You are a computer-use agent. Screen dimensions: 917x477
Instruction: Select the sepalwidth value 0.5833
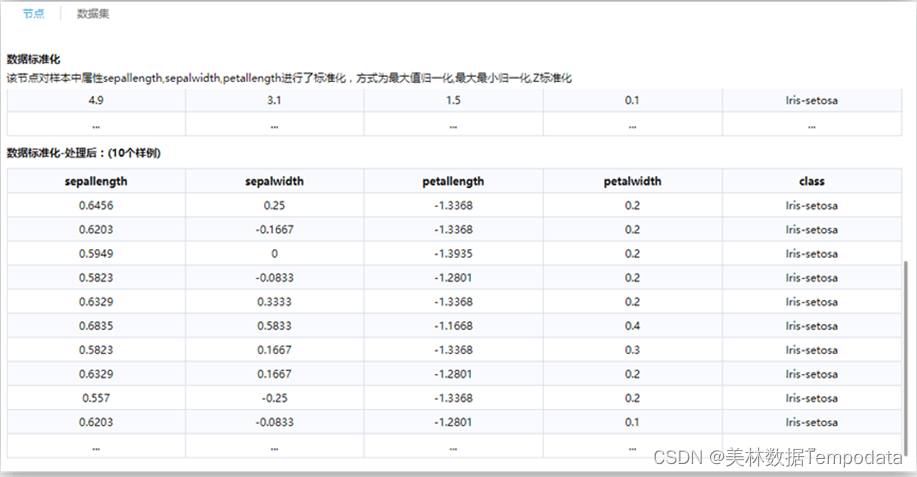(274, 326)
